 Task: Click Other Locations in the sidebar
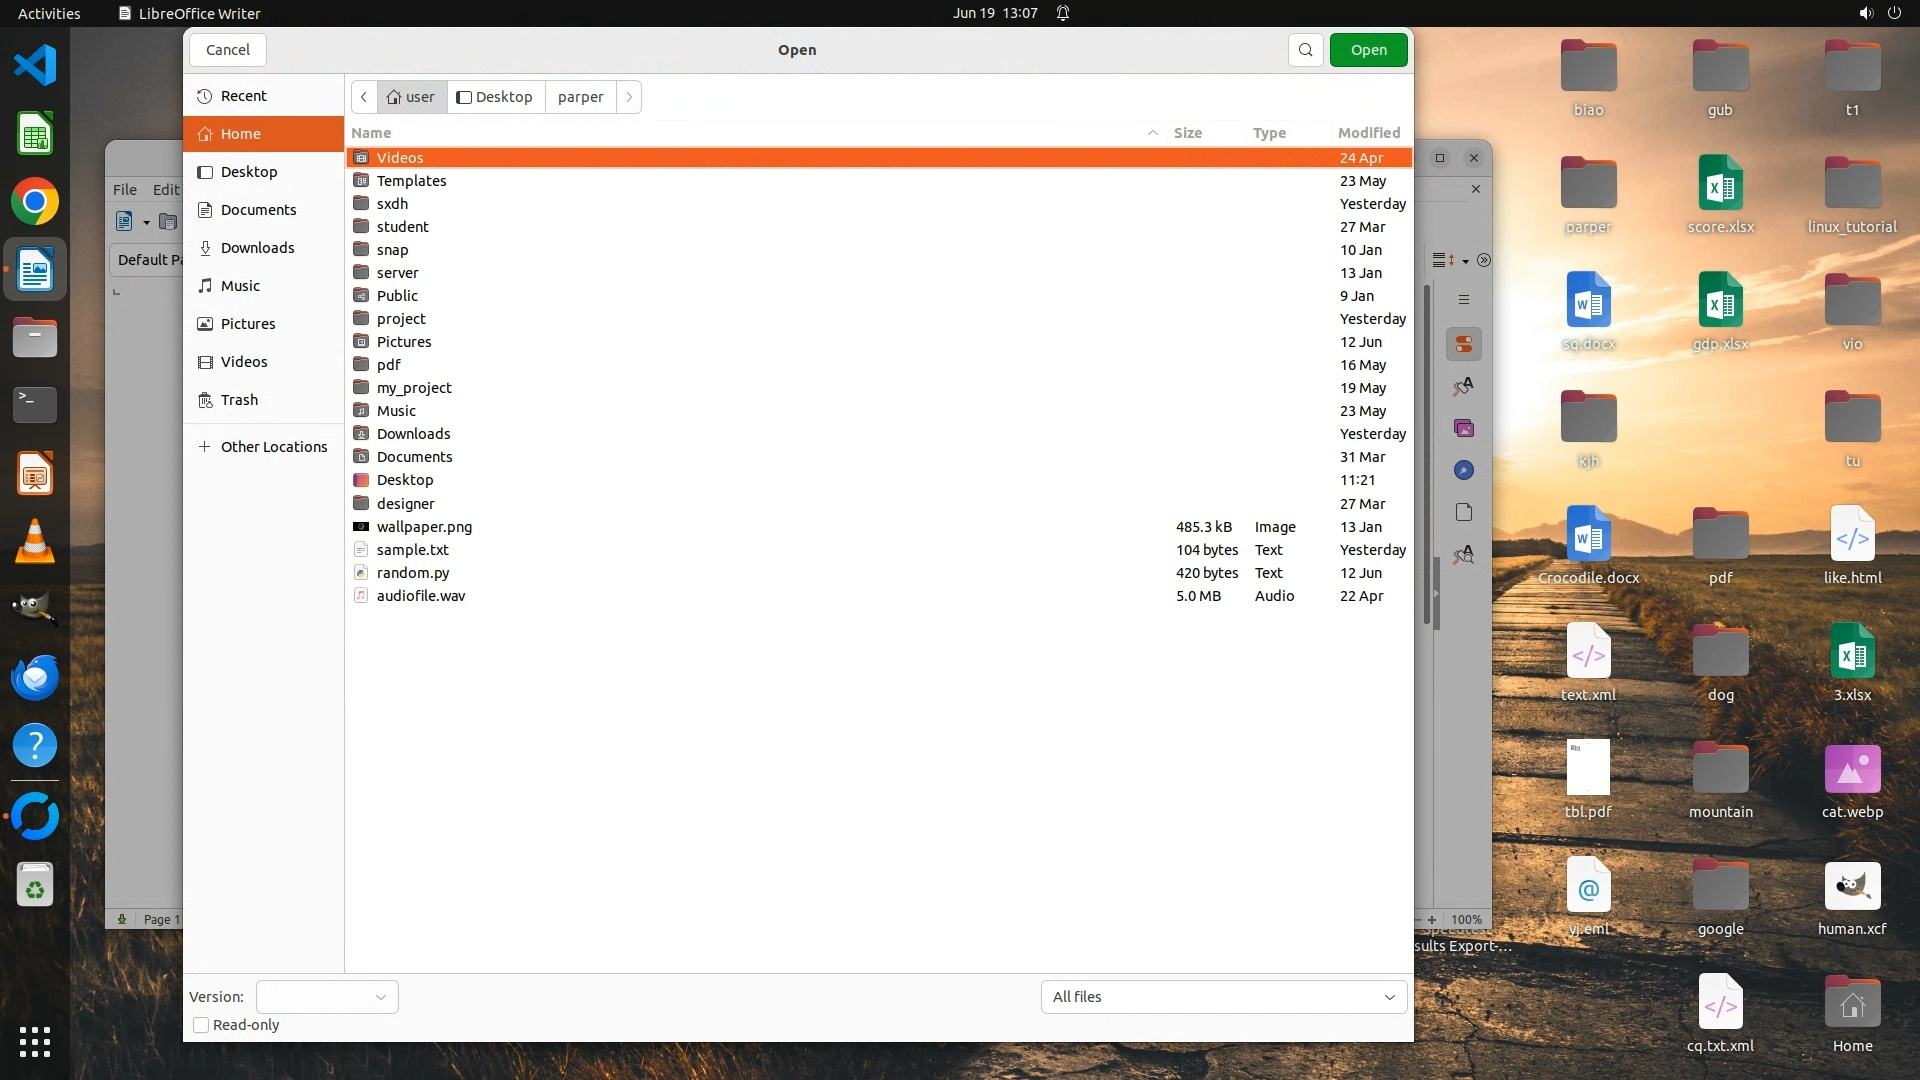273,447
